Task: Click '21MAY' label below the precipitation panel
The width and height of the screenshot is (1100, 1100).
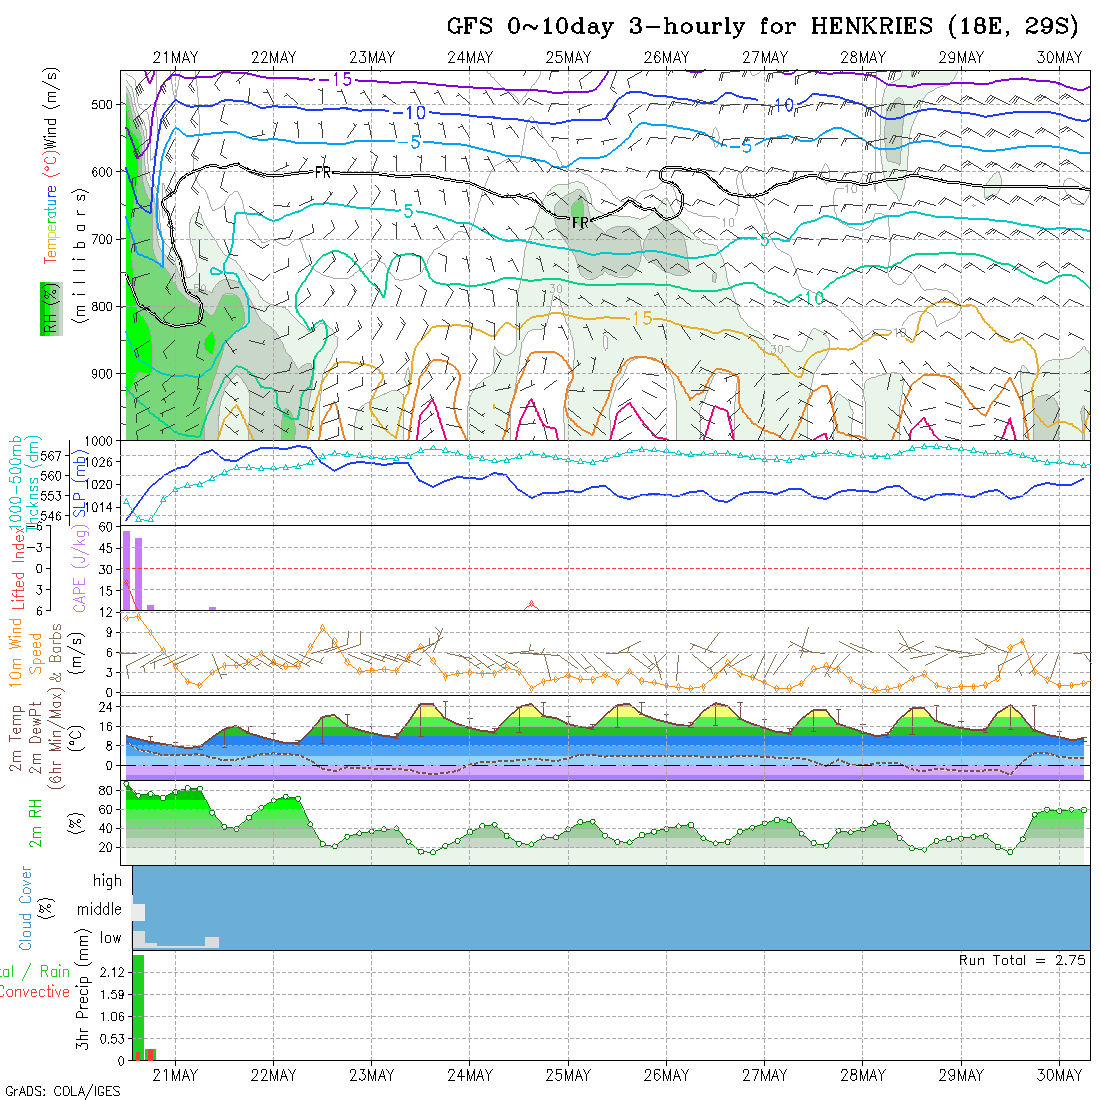Action: [175, 1075]
